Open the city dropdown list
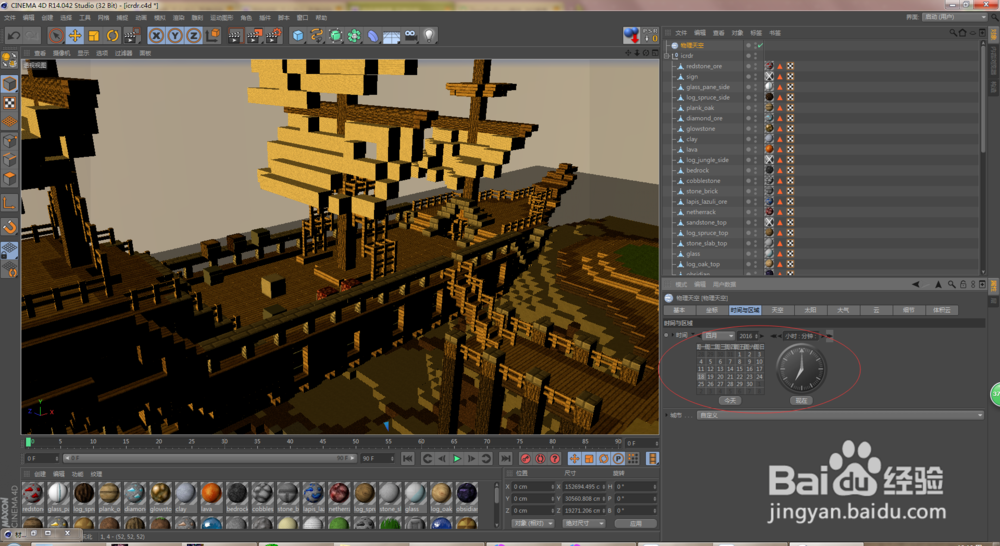The image size is (1000, 546). [x=840, y=415]
